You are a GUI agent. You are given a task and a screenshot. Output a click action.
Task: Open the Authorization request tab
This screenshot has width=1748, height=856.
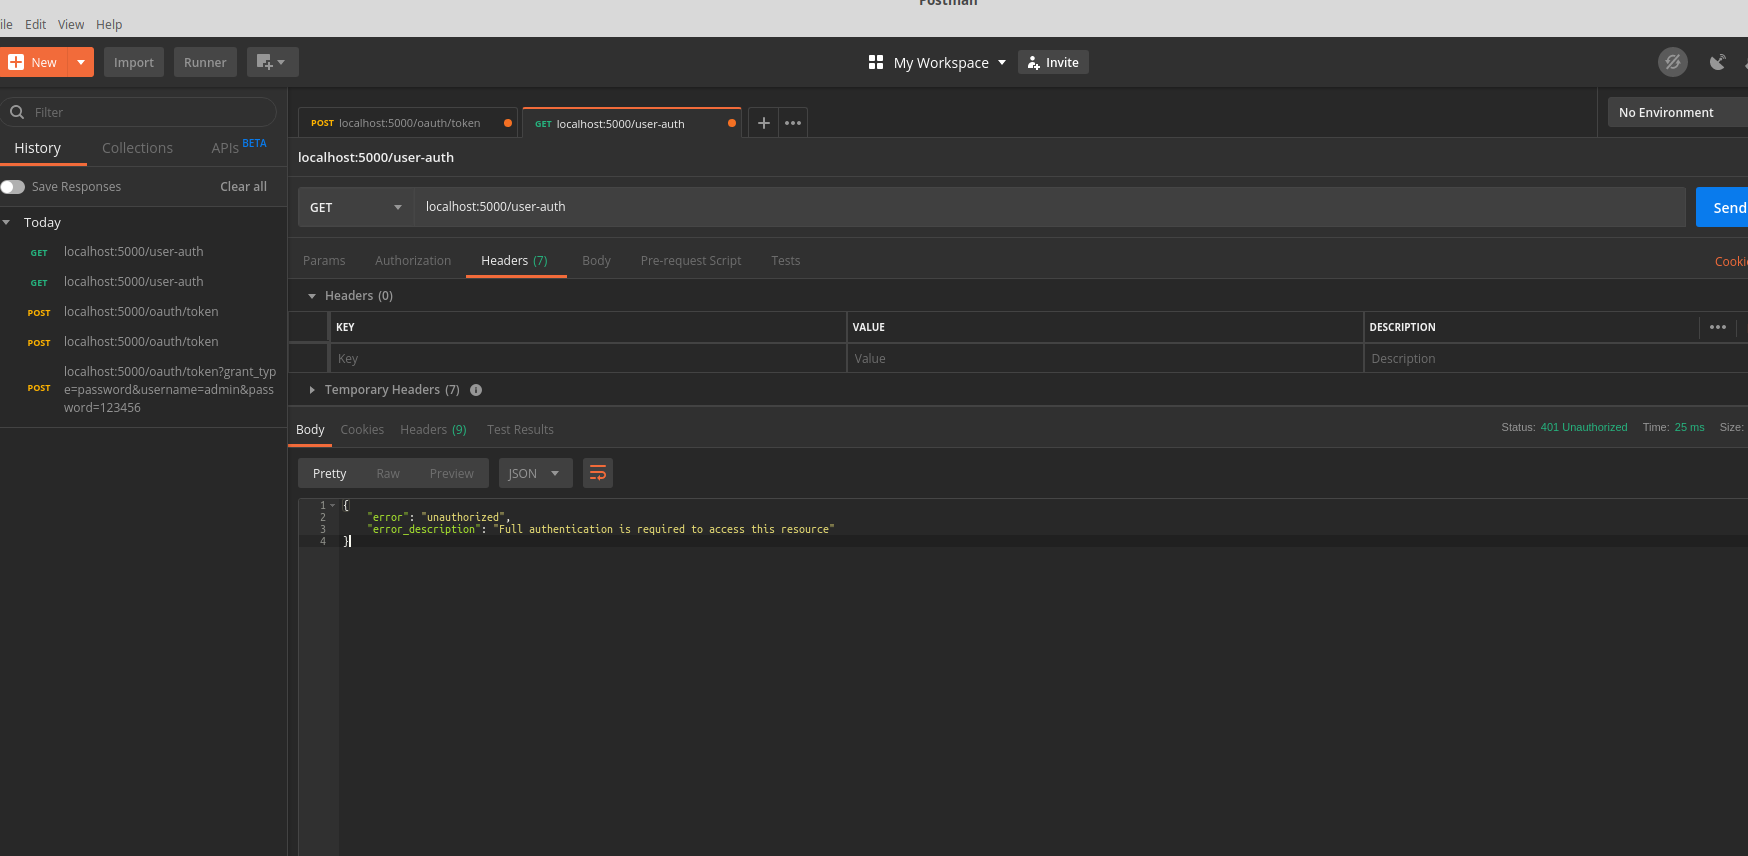click(413, 261)
